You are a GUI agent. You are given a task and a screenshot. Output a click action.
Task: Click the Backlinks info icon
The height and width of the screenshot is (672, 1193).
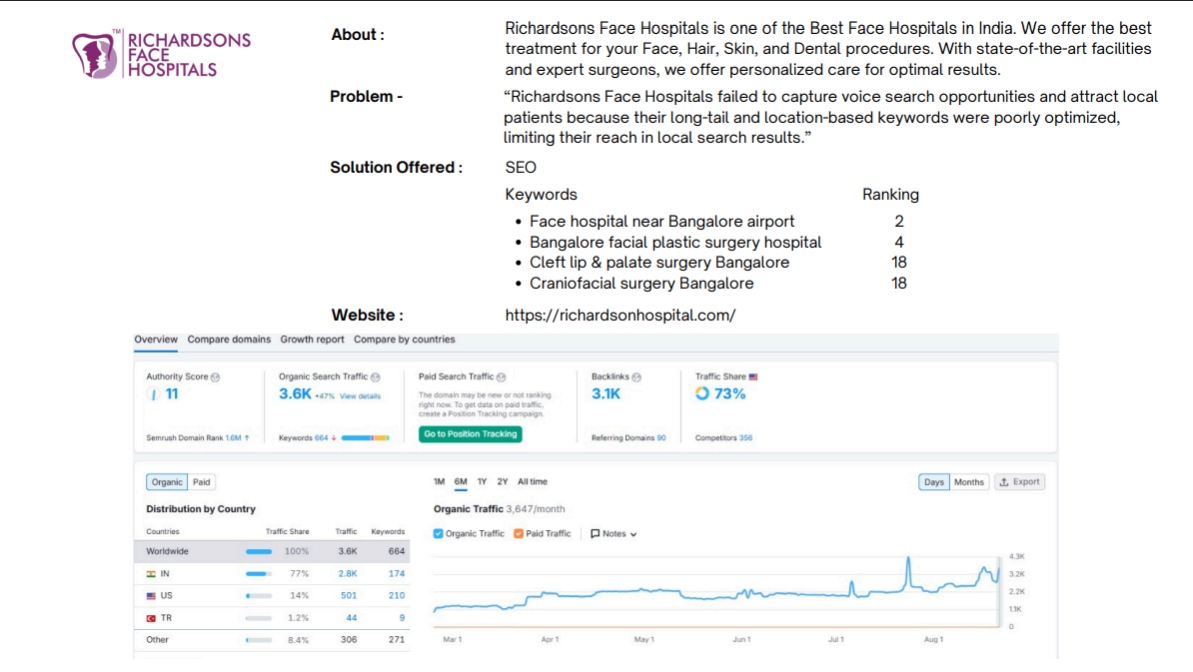coord(636,377)
